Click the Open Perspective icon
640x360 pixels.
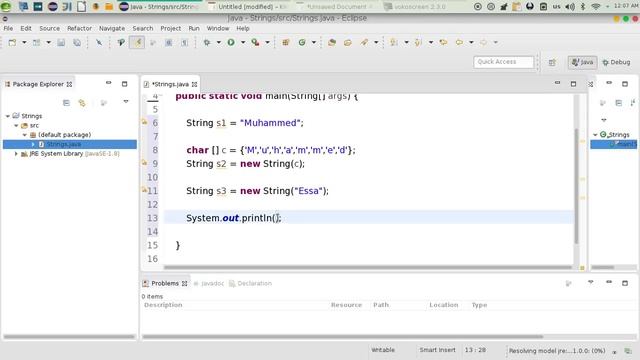(x=552, y=62)
